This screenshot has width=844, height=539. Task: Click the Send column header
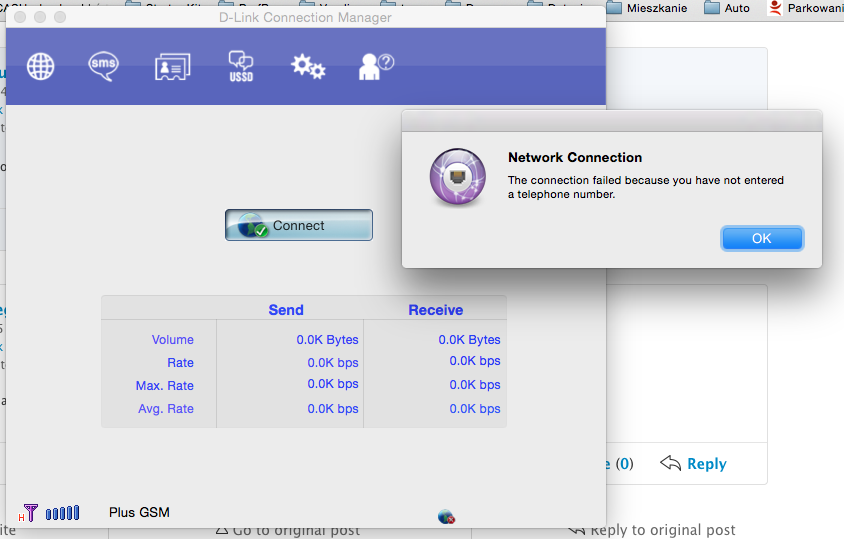(x=286, y=310)
